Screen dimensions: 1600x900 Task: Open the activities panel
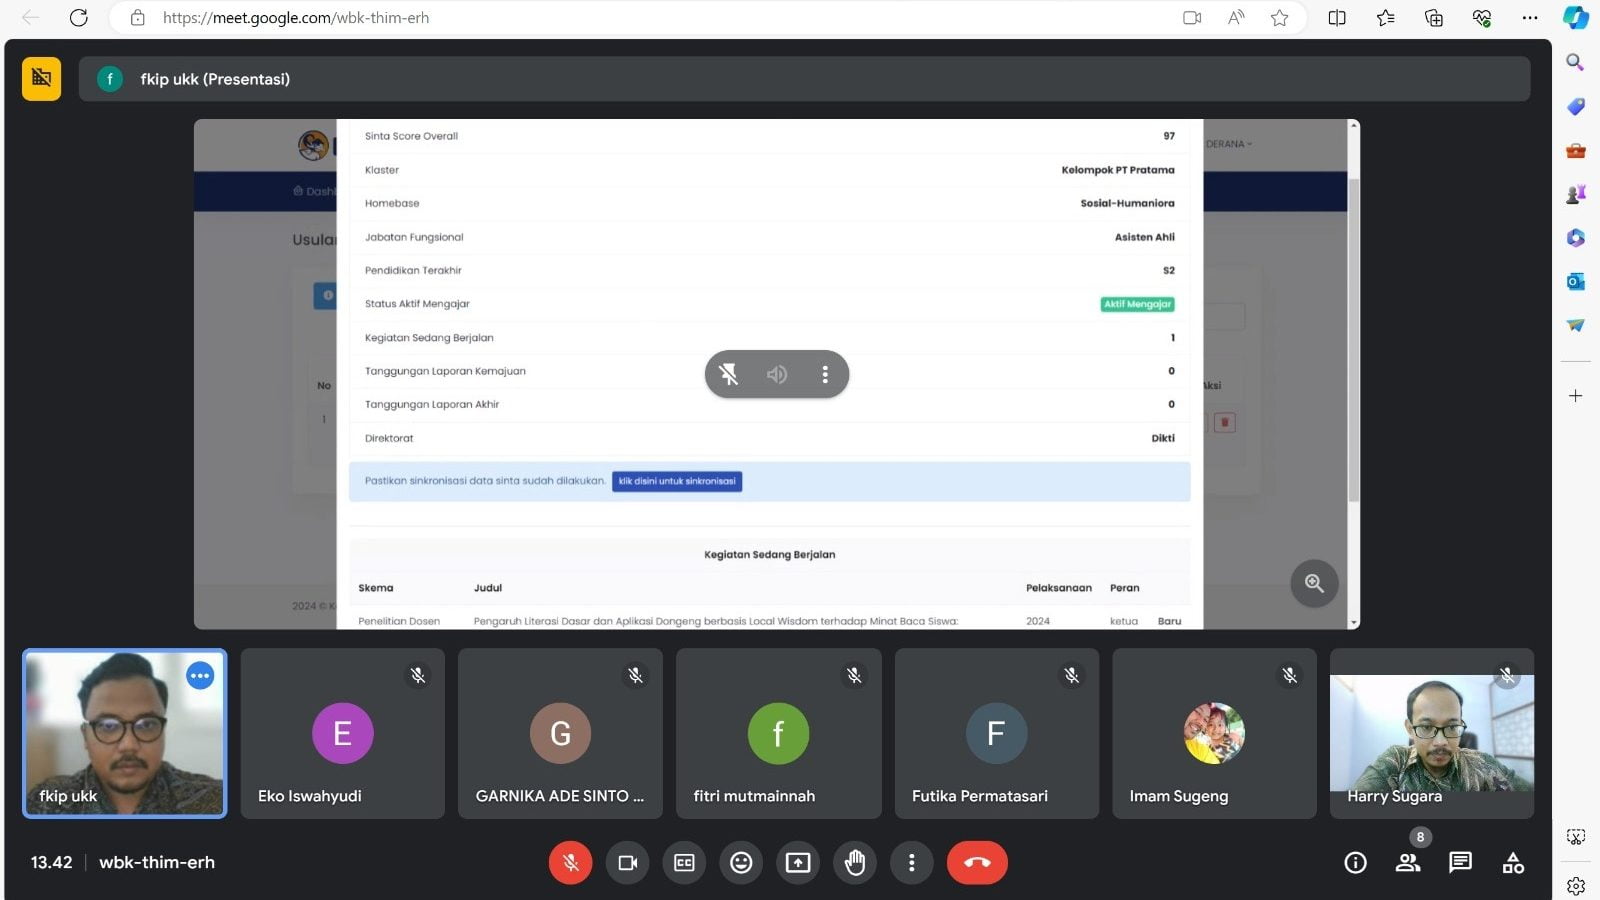(x=1513, y=863)
